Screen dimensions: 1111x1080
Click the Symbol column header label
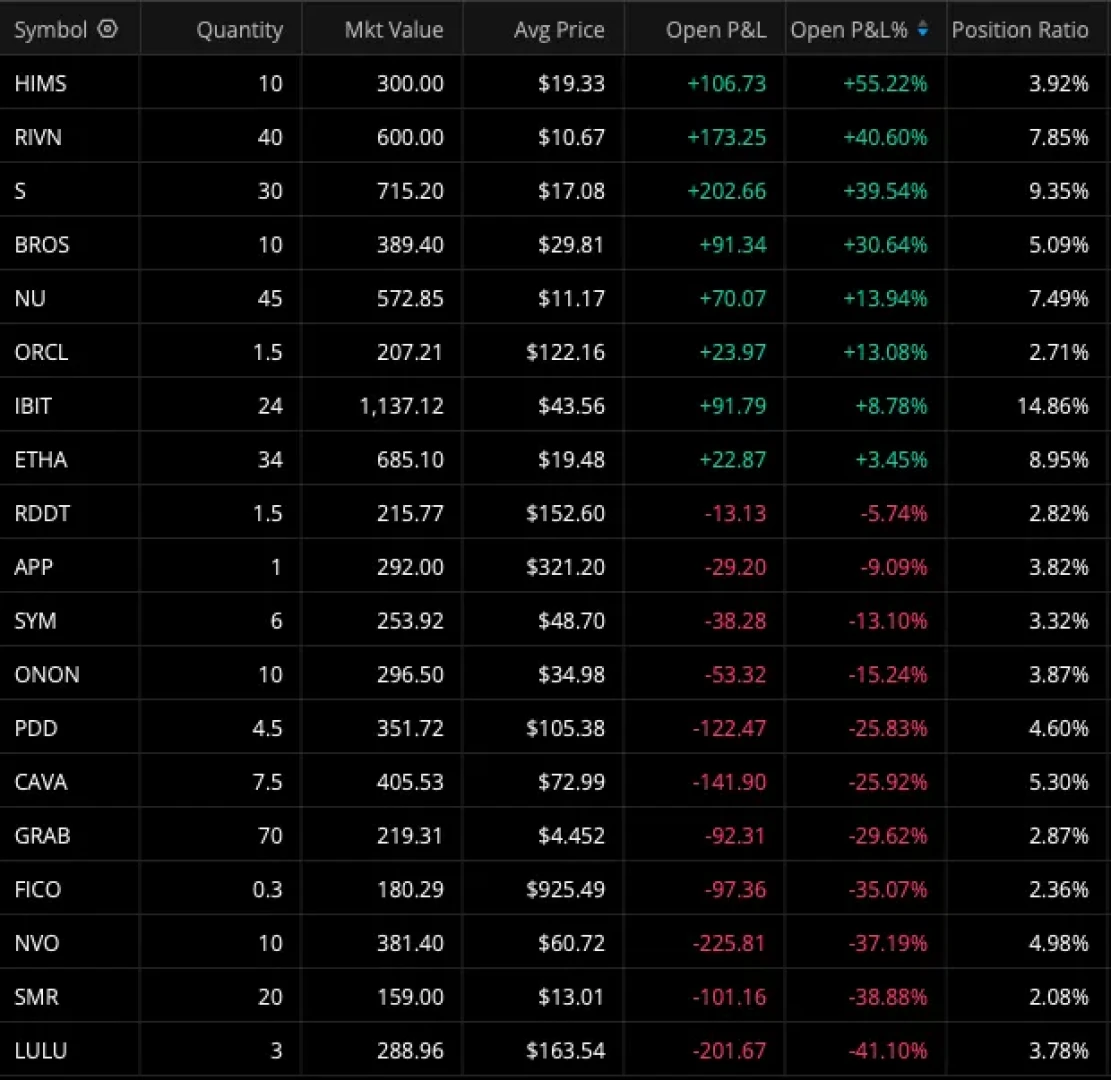point(50,30)
